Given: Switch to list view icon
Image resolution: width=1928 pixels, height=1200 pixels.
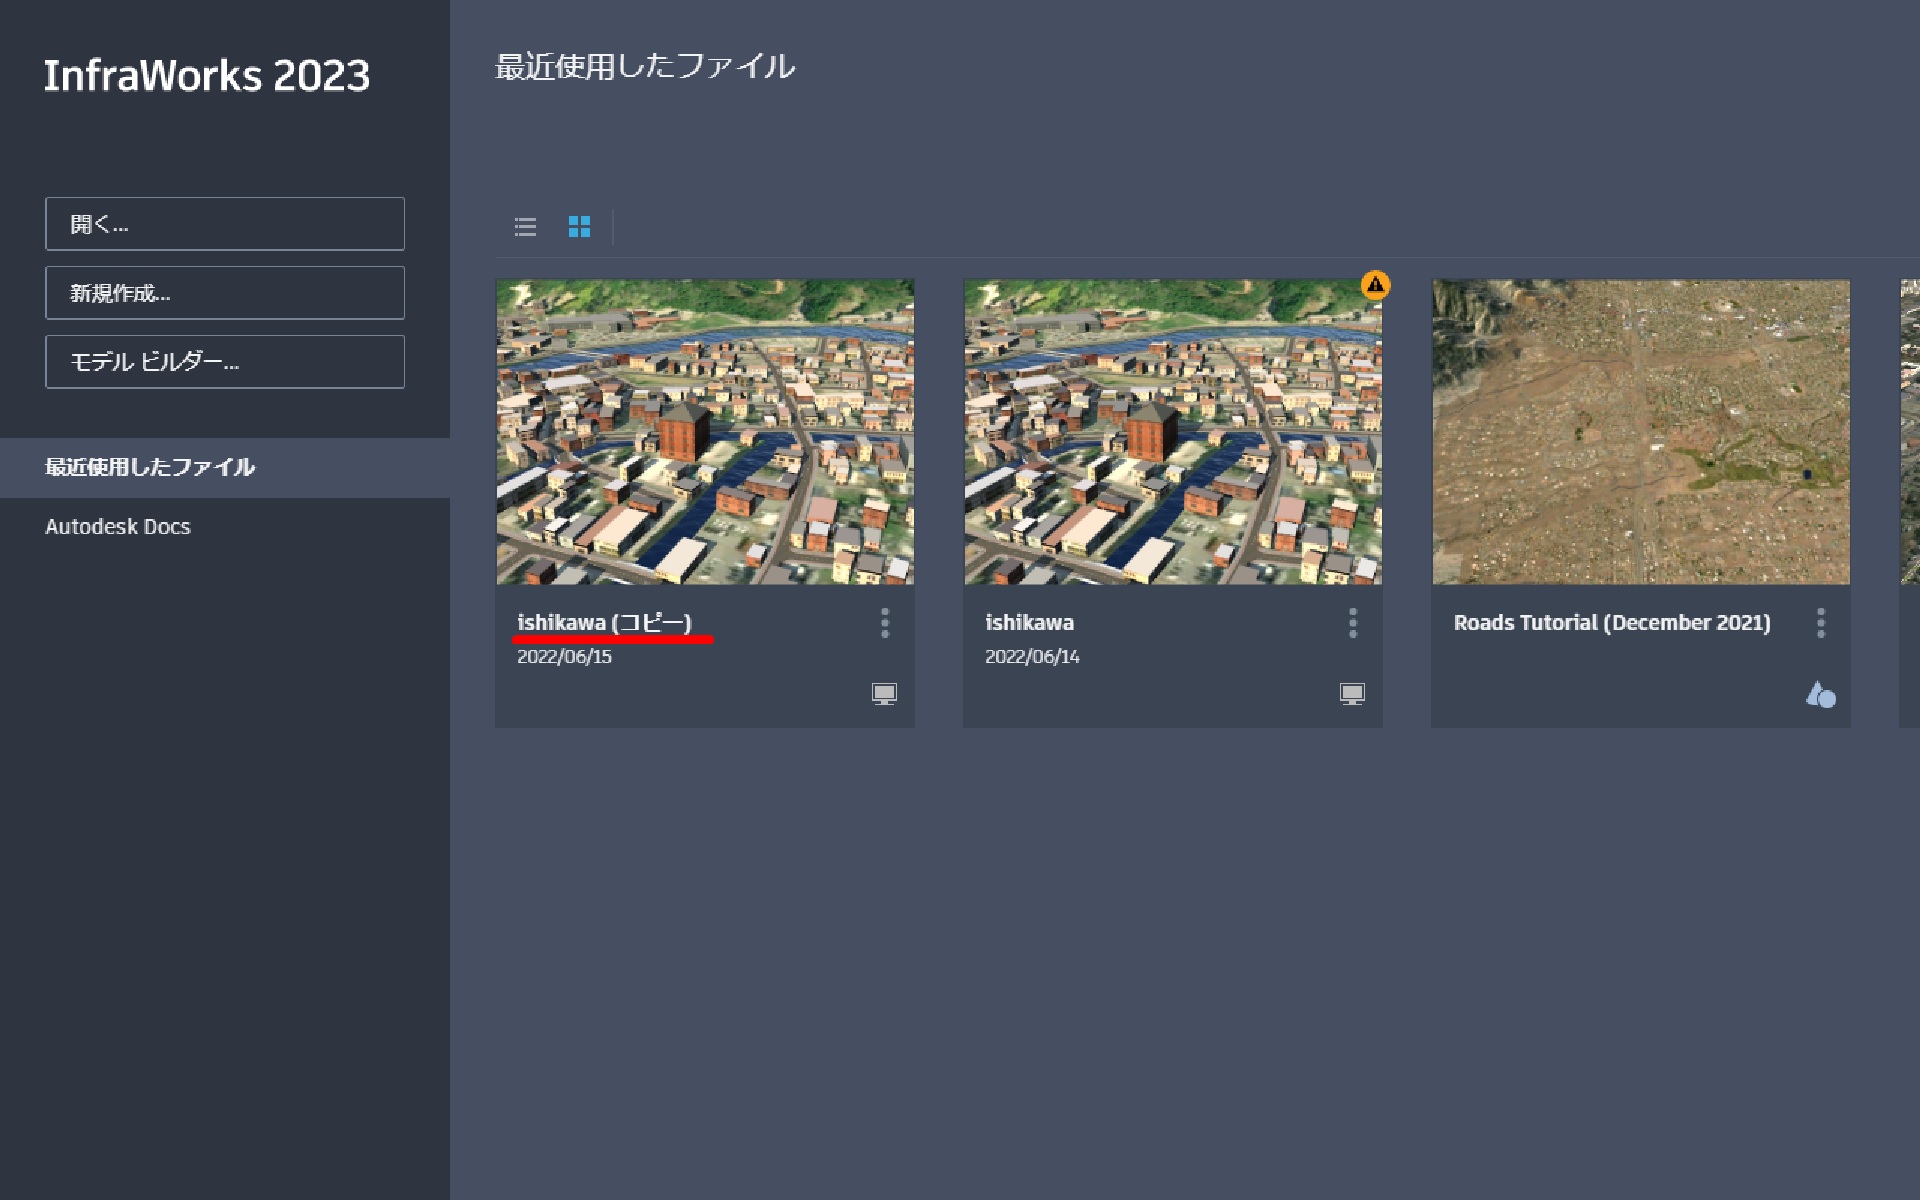Looking at the screenshot, I should (x=526, y=227).
